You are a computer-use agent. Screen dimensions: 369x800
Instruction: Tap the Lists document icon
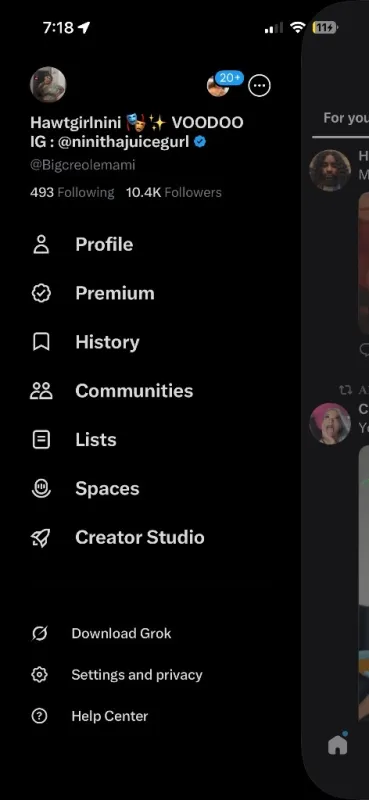tap(41, 439)
